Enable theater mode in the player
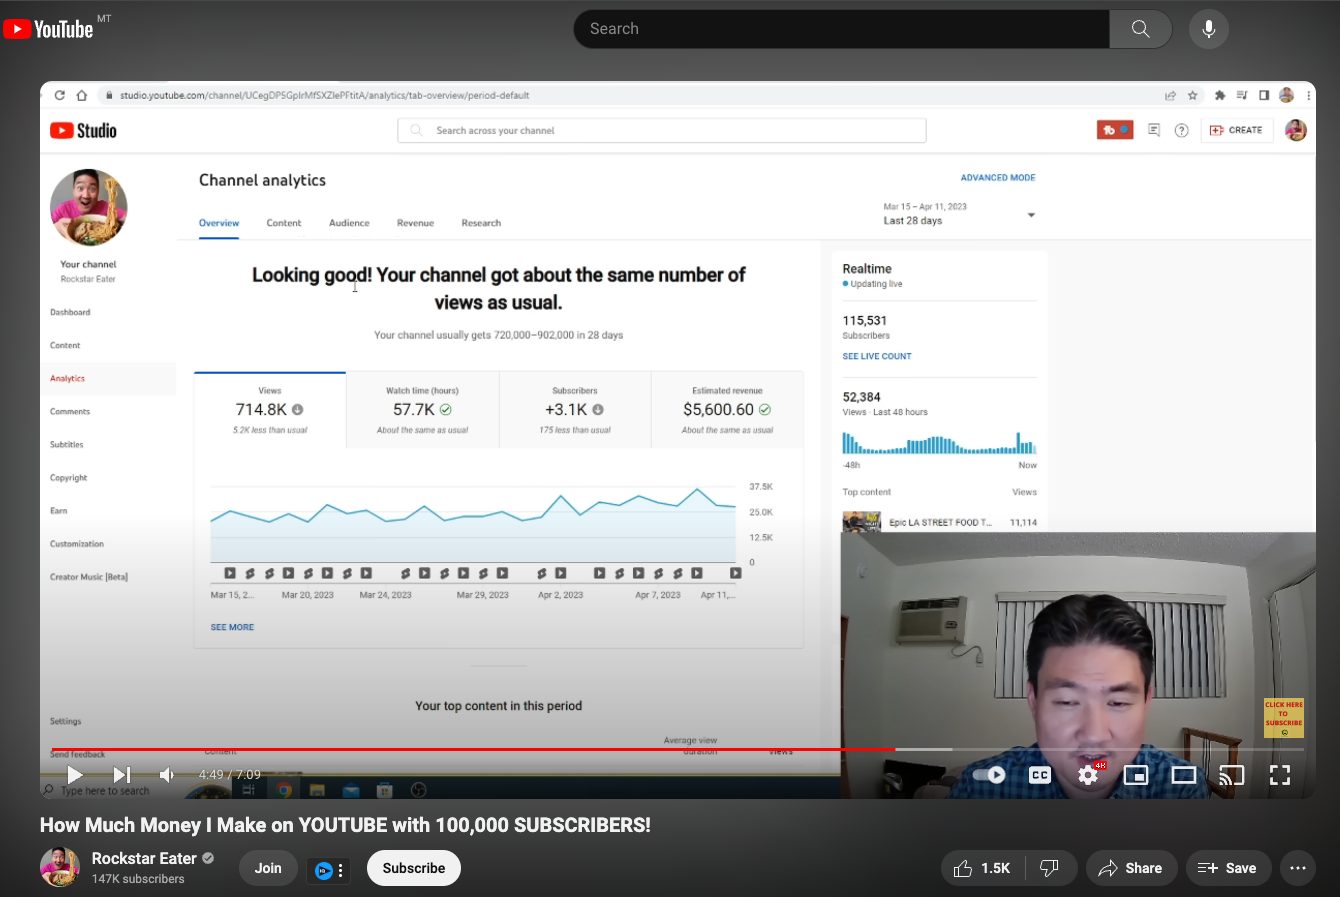Image resolution: width=1340 pixels, height=897 pixels. (x=1184, y=775)
